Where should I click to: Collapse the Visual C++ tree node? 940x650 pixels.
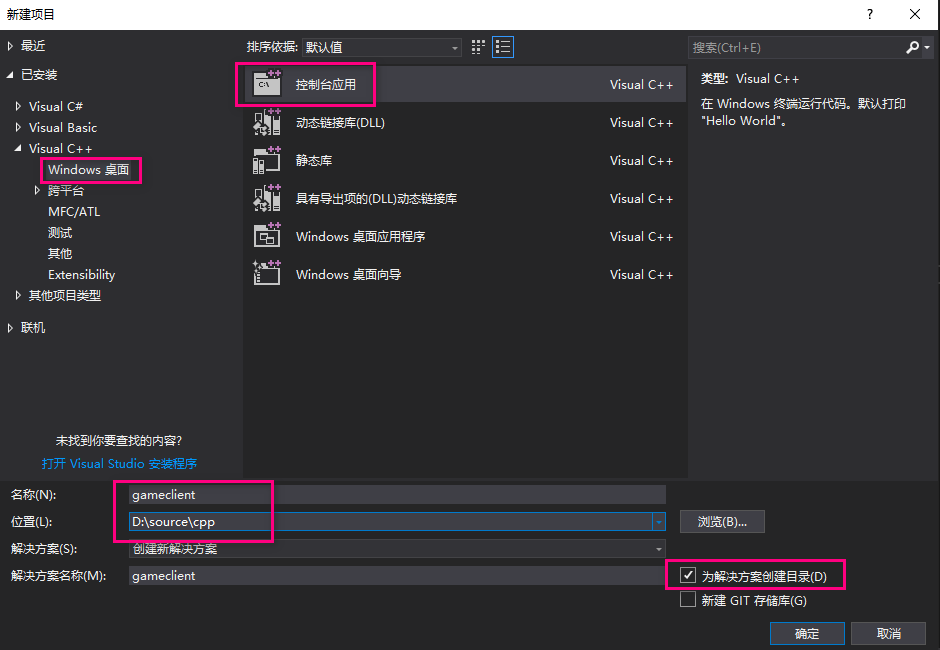(18, 148)
